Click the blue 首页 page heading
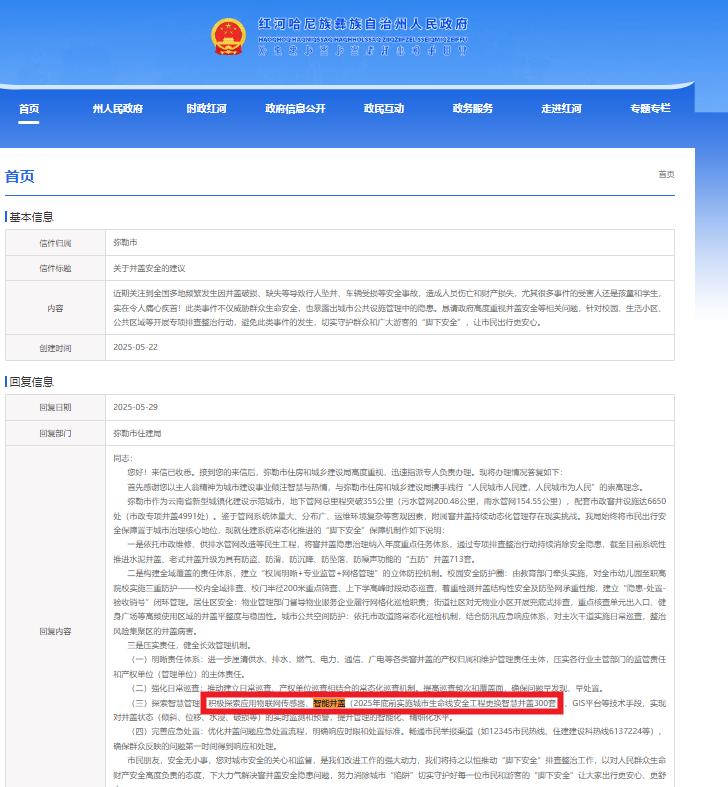 [x=20, y=176]
